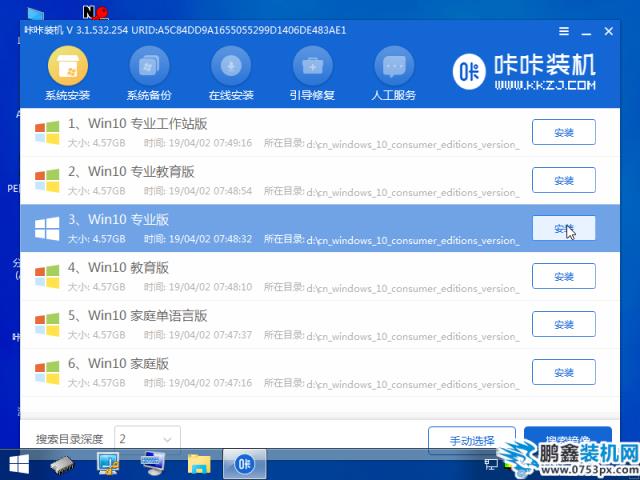
Task: Click the 咔咔装机 taskbar app icon
Action: (x=244, y=463)
